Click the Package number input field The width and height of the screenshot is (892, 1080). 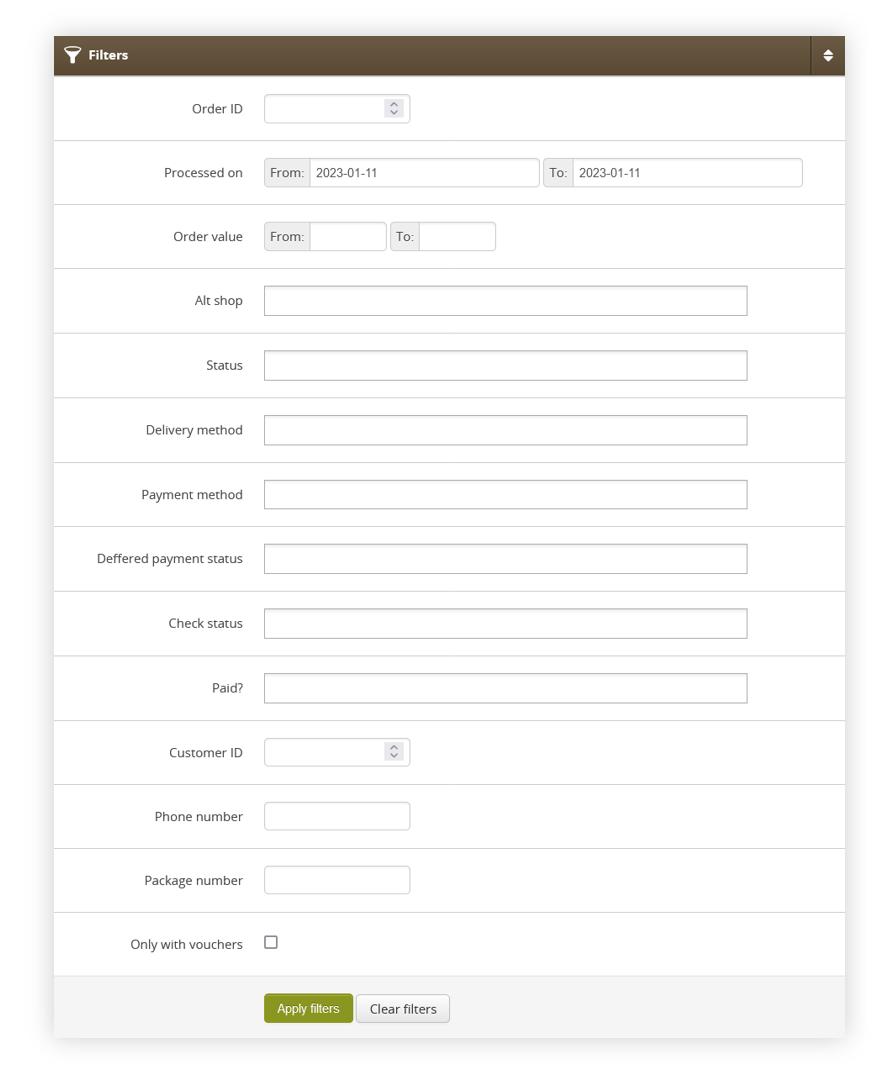click(x=337, y=880)
